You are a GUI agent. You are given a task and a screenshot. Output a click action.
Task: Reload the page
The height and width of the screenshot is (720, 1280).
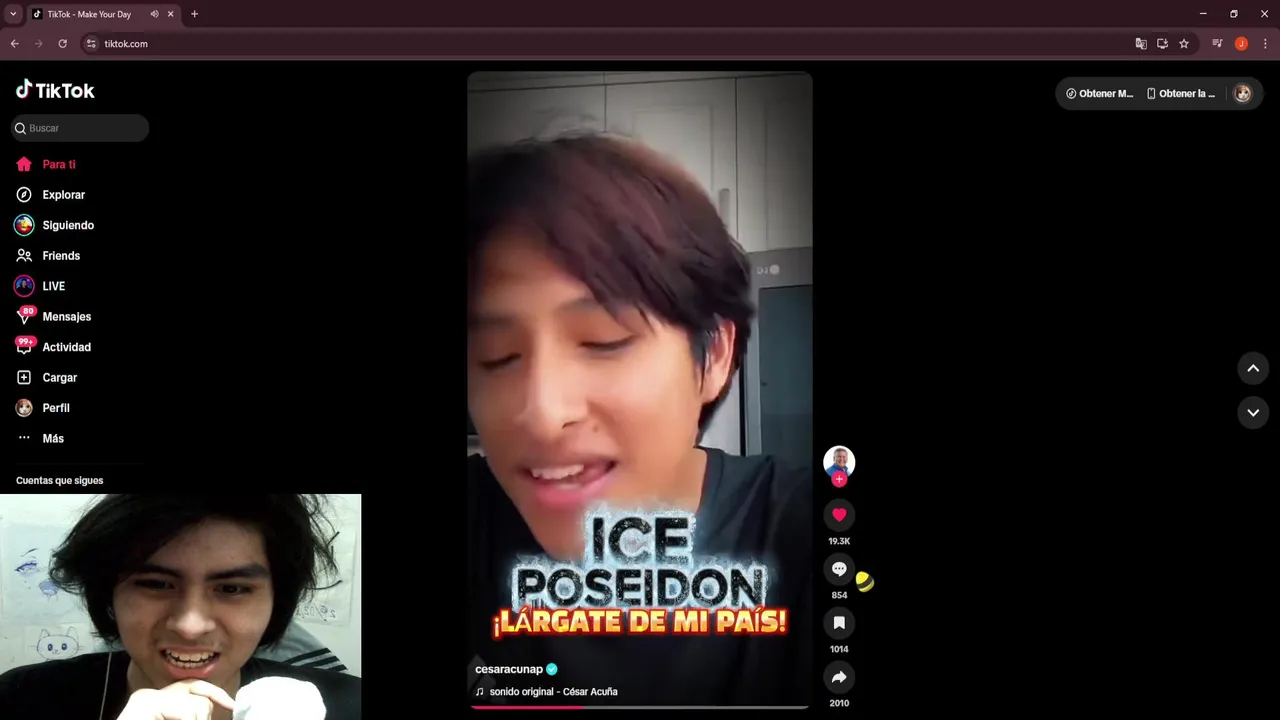(x=62, y=44)
